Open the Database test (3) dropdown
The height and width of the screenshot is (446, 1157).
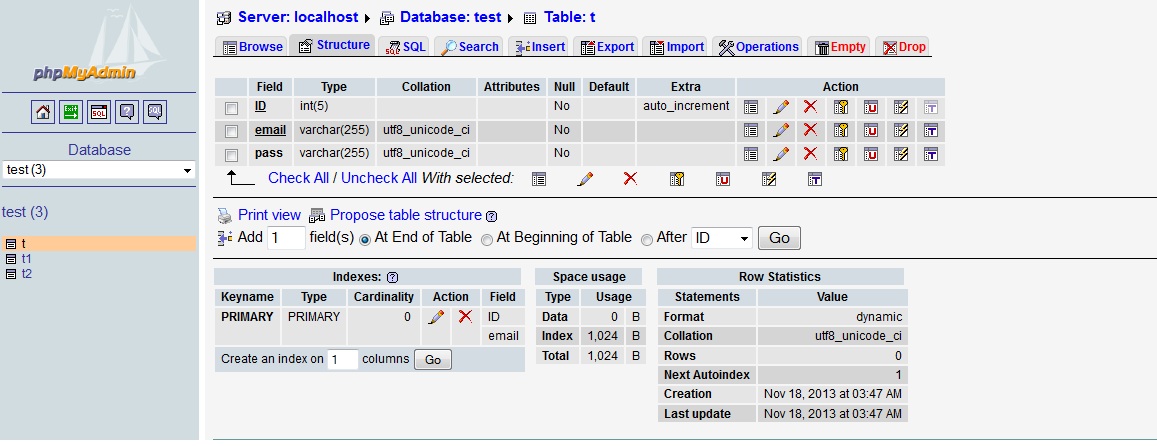[x=99, y=170]
